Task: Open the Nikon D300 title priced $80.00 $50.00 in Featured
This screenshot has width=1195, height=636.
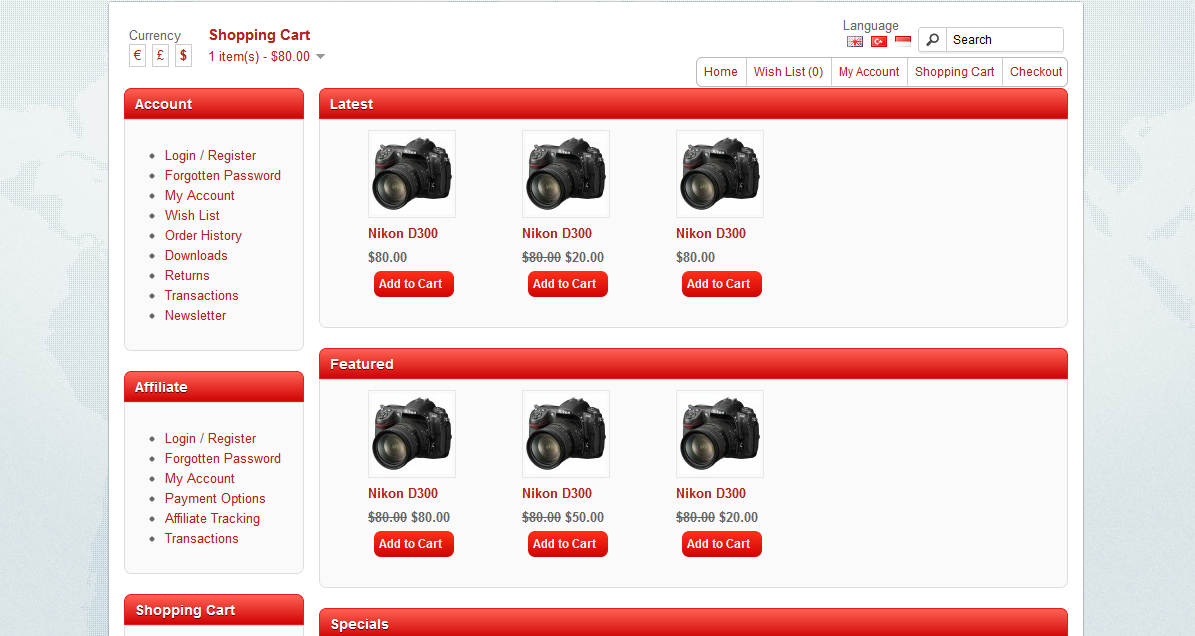Action: click(556, 494)
